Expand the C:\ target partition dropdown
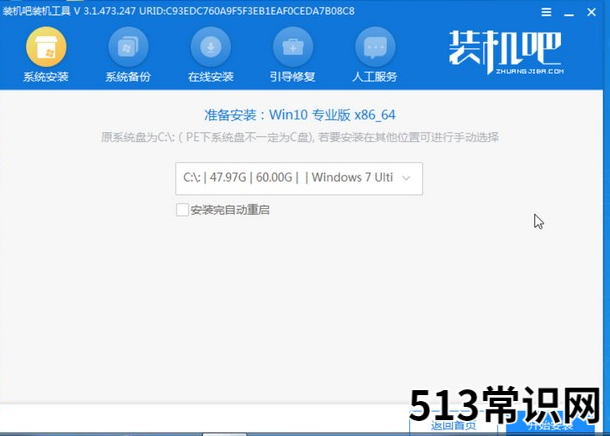This screenshot has height=436, width=610. [299, 179]
